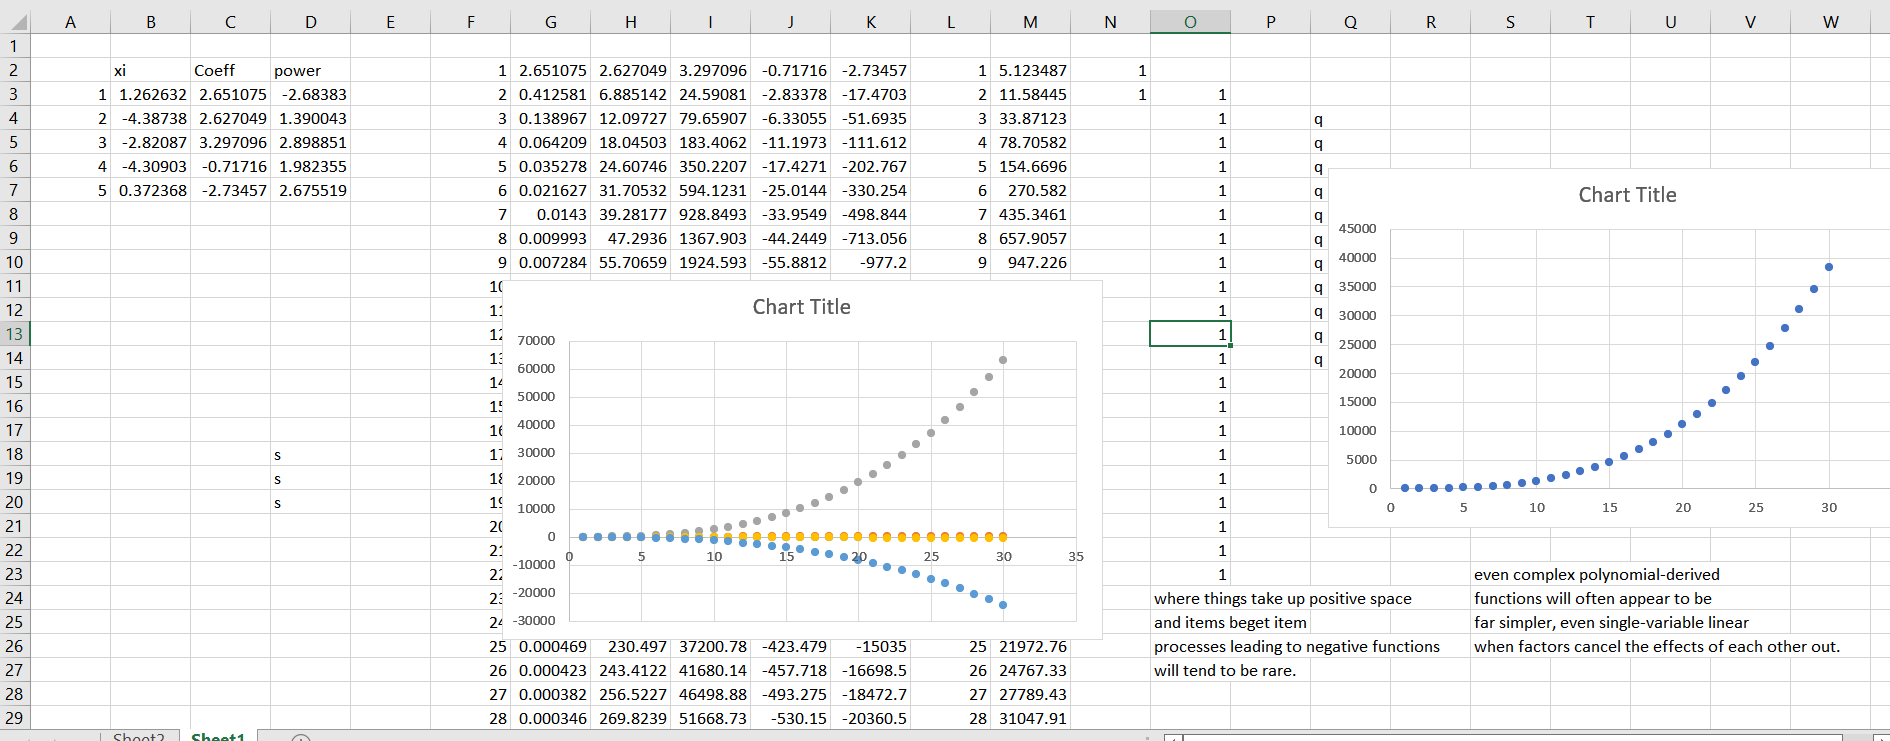Click the active cell O13
The image size is (1890, 741).
click(1190, 334)
